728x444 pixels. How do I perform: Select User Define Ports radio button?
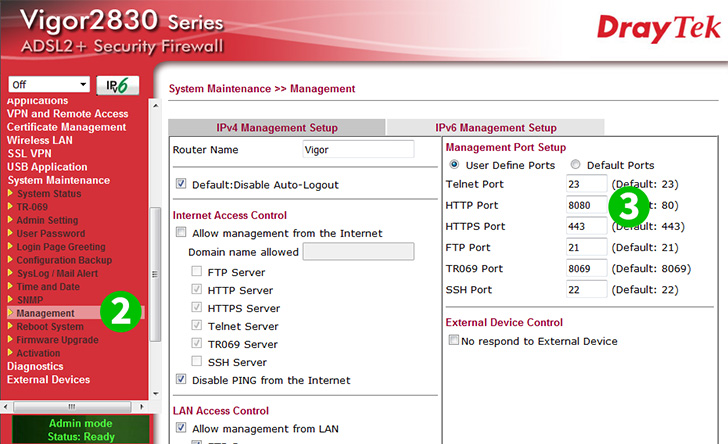click(x=454, y=164)
